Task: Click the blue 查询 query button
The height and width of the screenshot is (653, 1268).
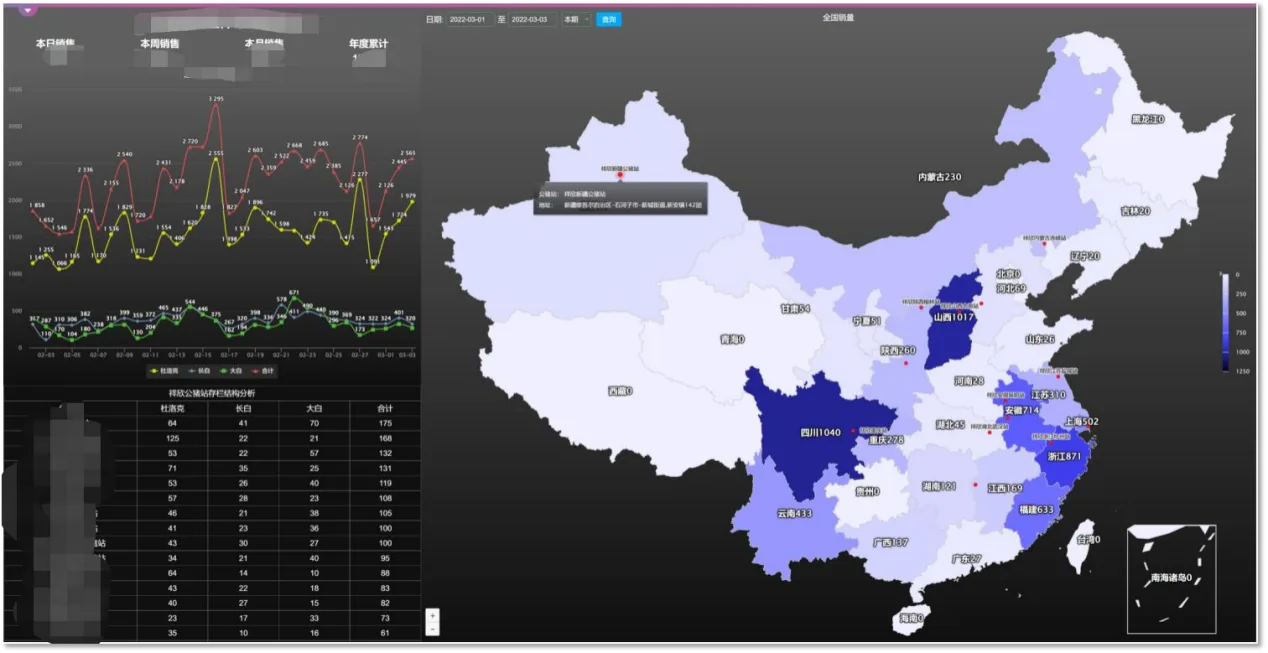Action: coord(608,19)
